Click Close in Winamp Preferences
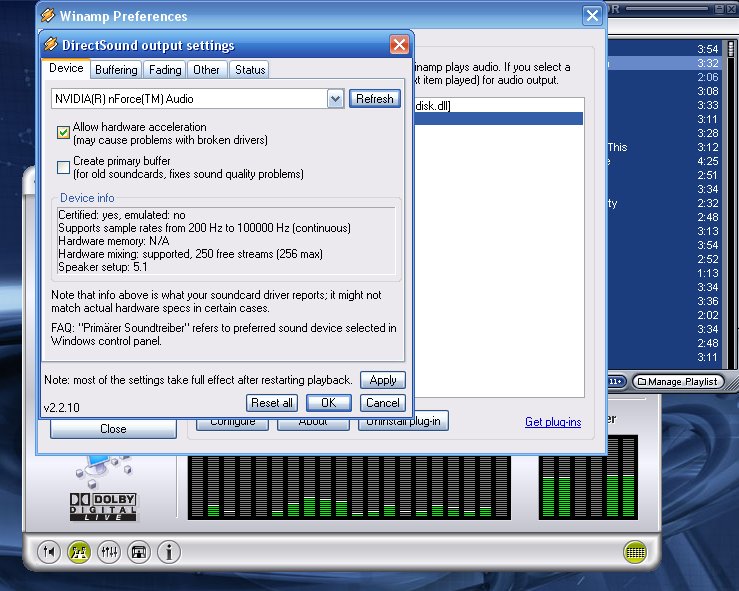The height and width of the screenshot is (591, 739). [113, 428]
